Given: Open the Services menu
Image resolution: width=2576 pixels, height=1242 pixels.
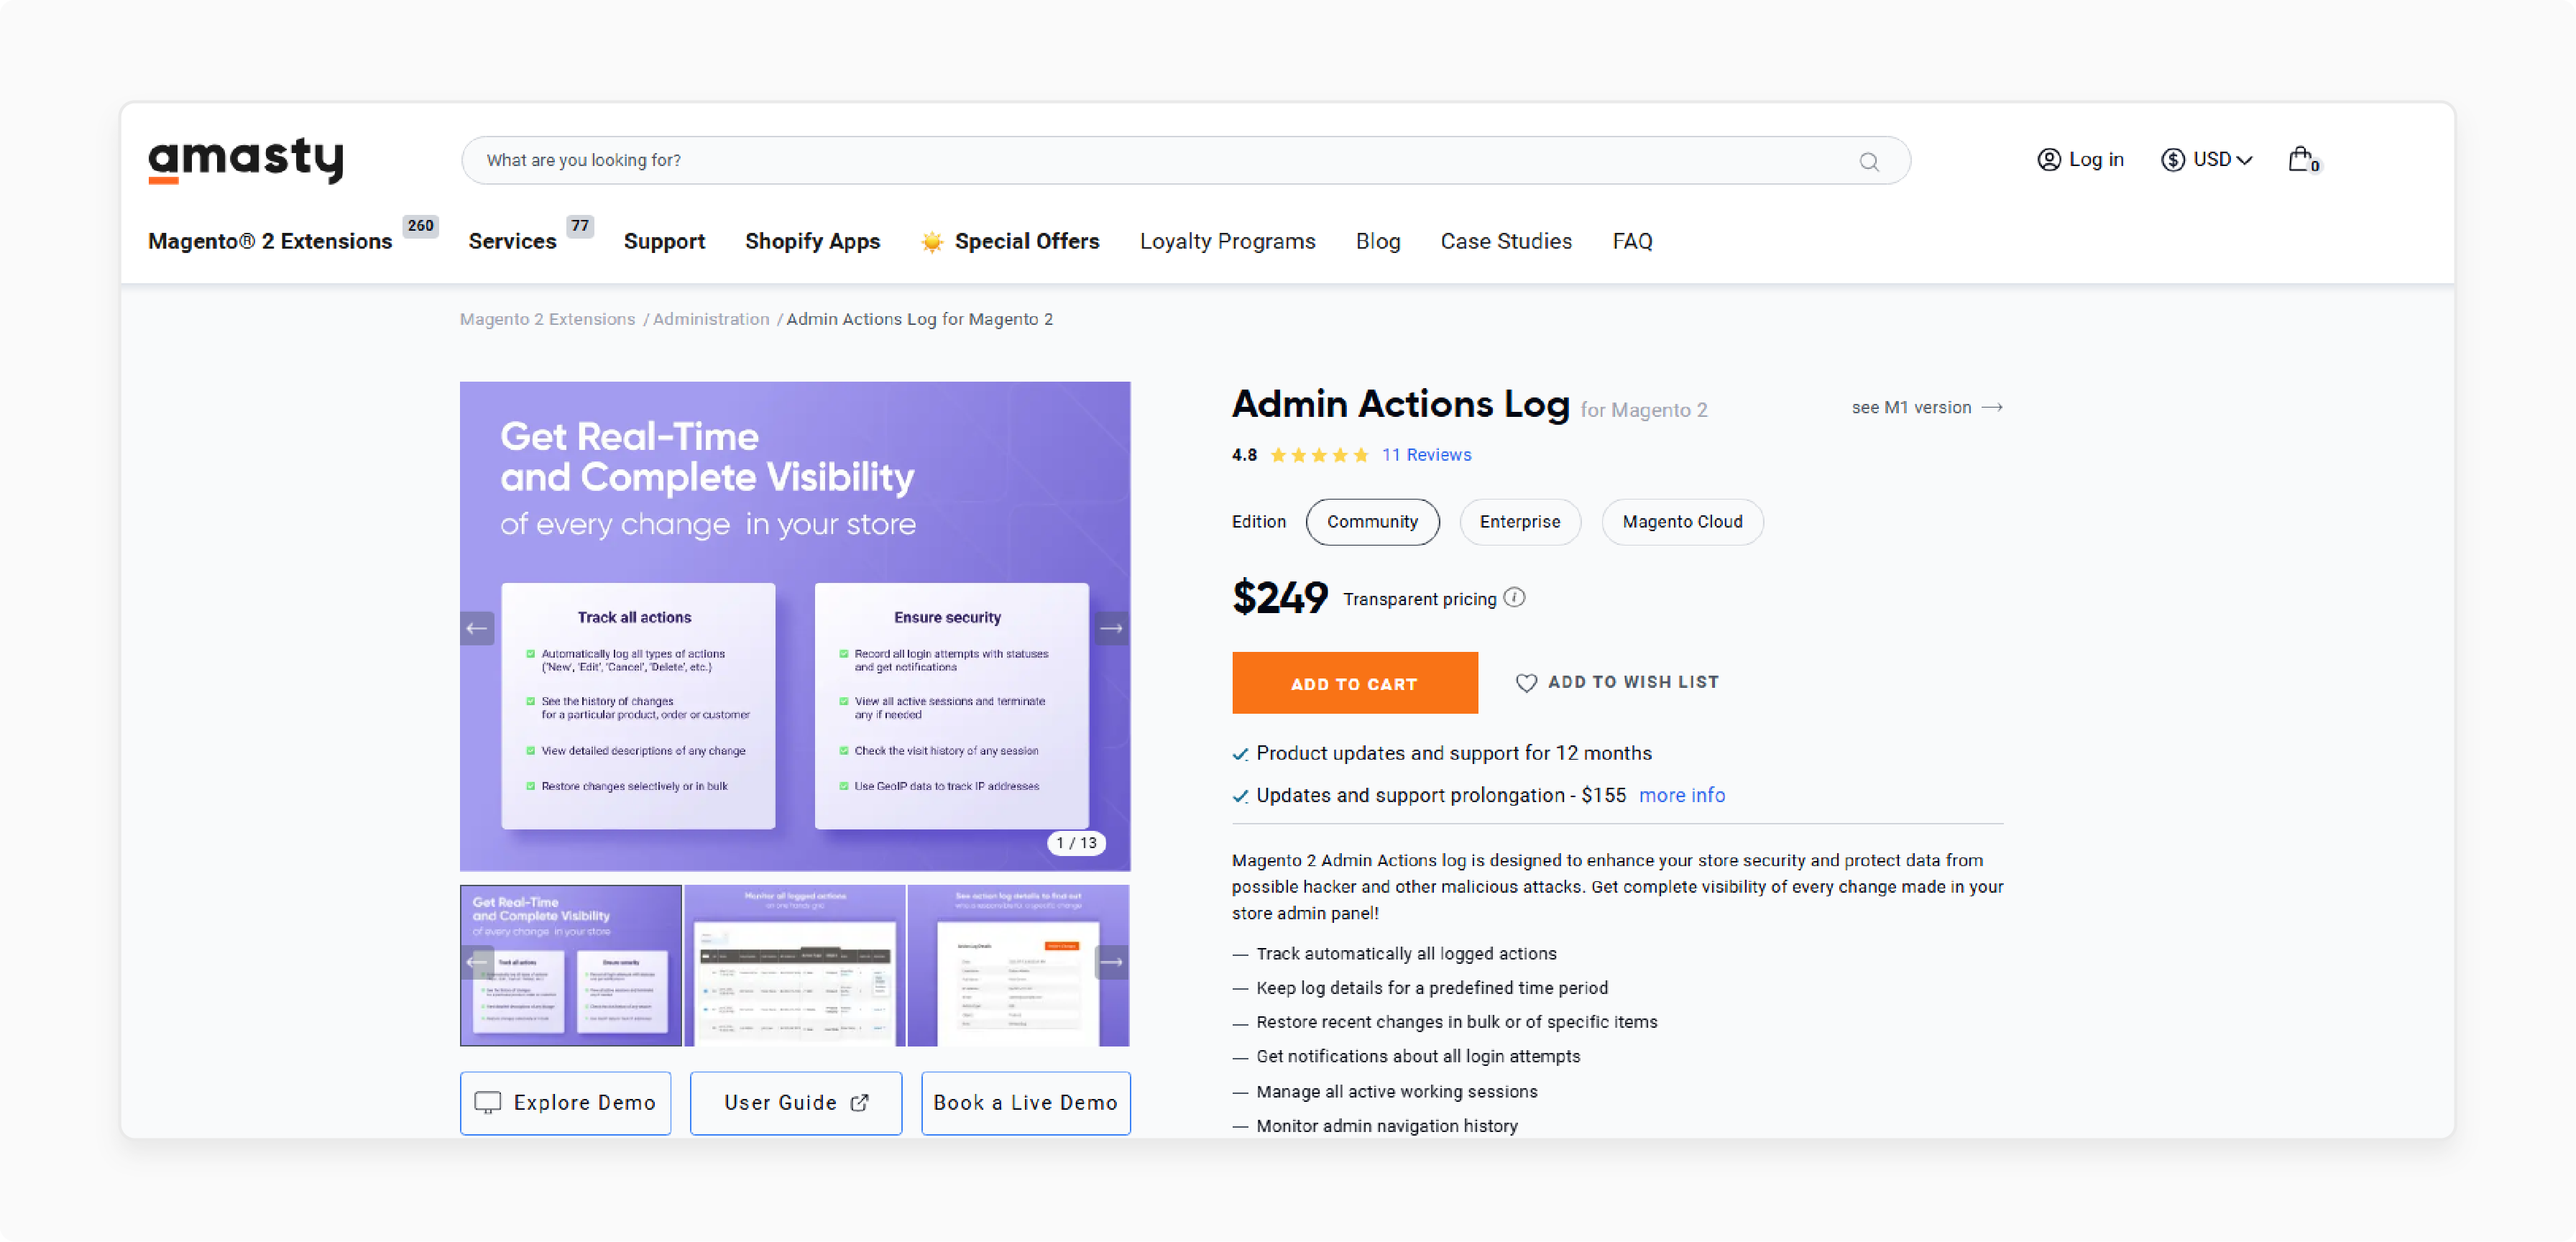Looking at the screenshot, I should pyautogui.click(x=512, y=241).
